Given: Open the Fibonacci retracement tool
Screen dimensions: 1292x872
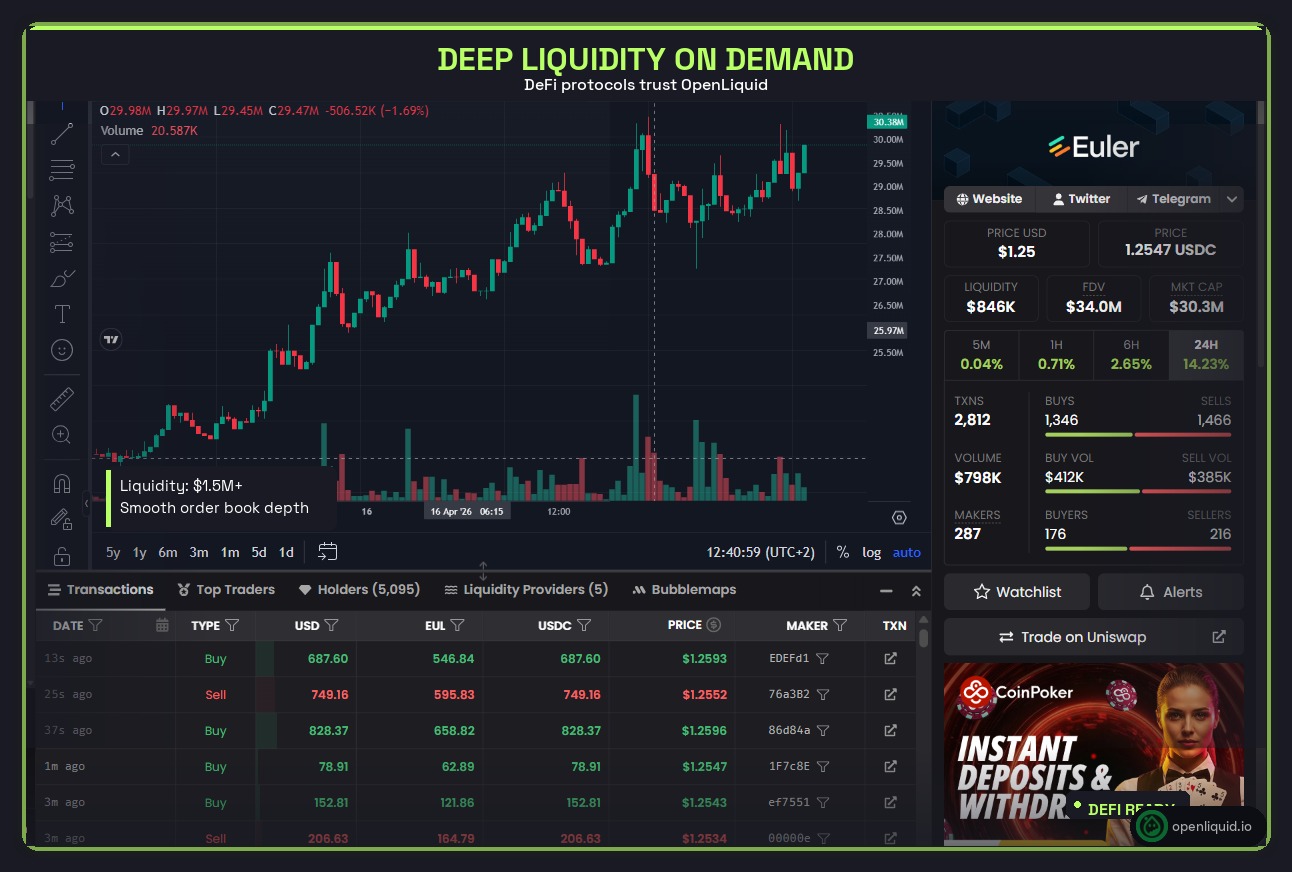Looking at the screenshot, I should 61,170.
